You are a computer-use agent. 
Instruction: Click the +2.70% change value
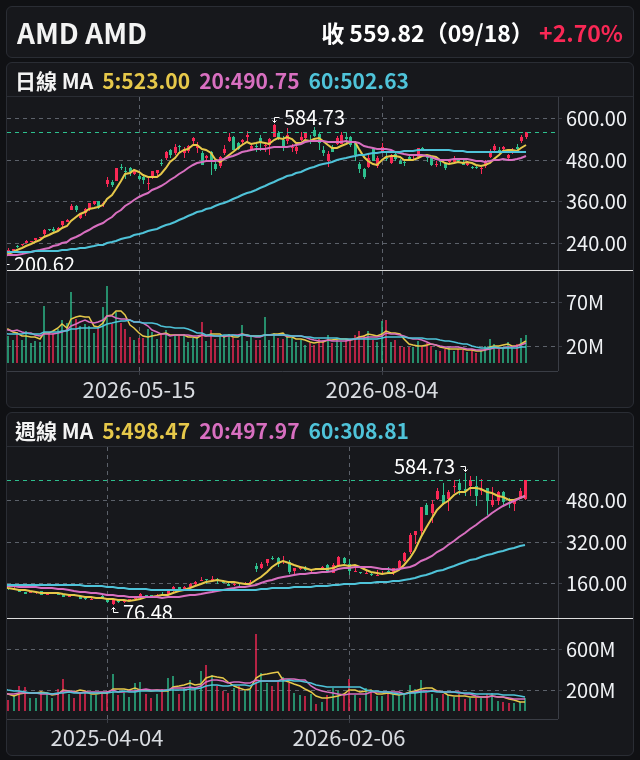(x=580, y=34)
